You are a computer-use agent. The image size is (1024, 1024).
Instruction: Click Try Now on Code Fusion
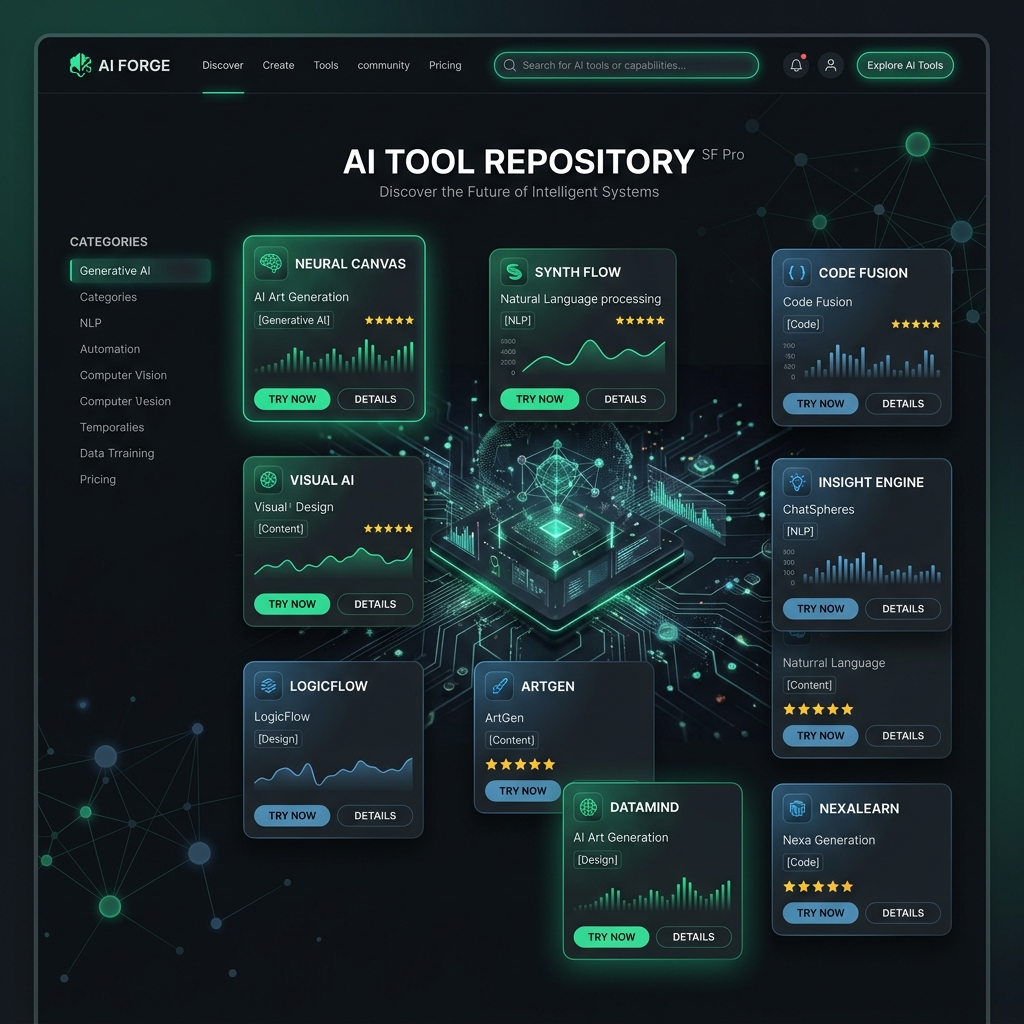pyautogui.click(x=820, y=404)
